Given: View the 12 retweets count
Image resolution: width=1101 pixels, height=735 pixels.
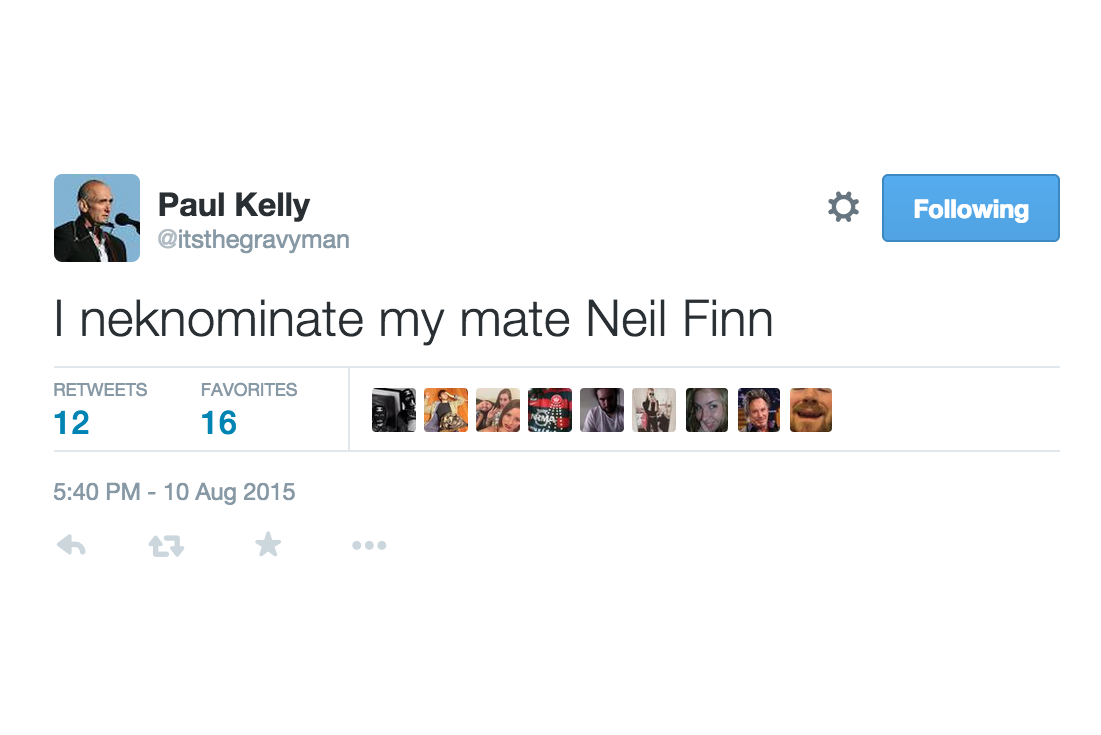Looking at the screenshot, I should pos(72,423).
